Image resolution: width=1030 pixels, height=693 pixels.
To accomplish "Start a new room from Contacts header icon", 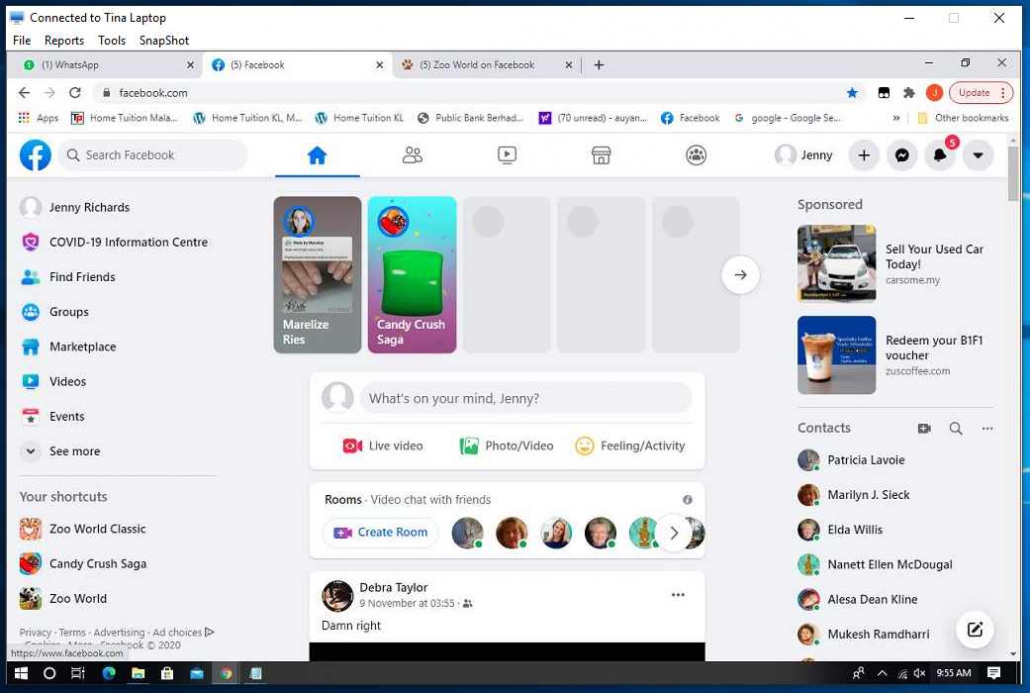I will 924,428.
